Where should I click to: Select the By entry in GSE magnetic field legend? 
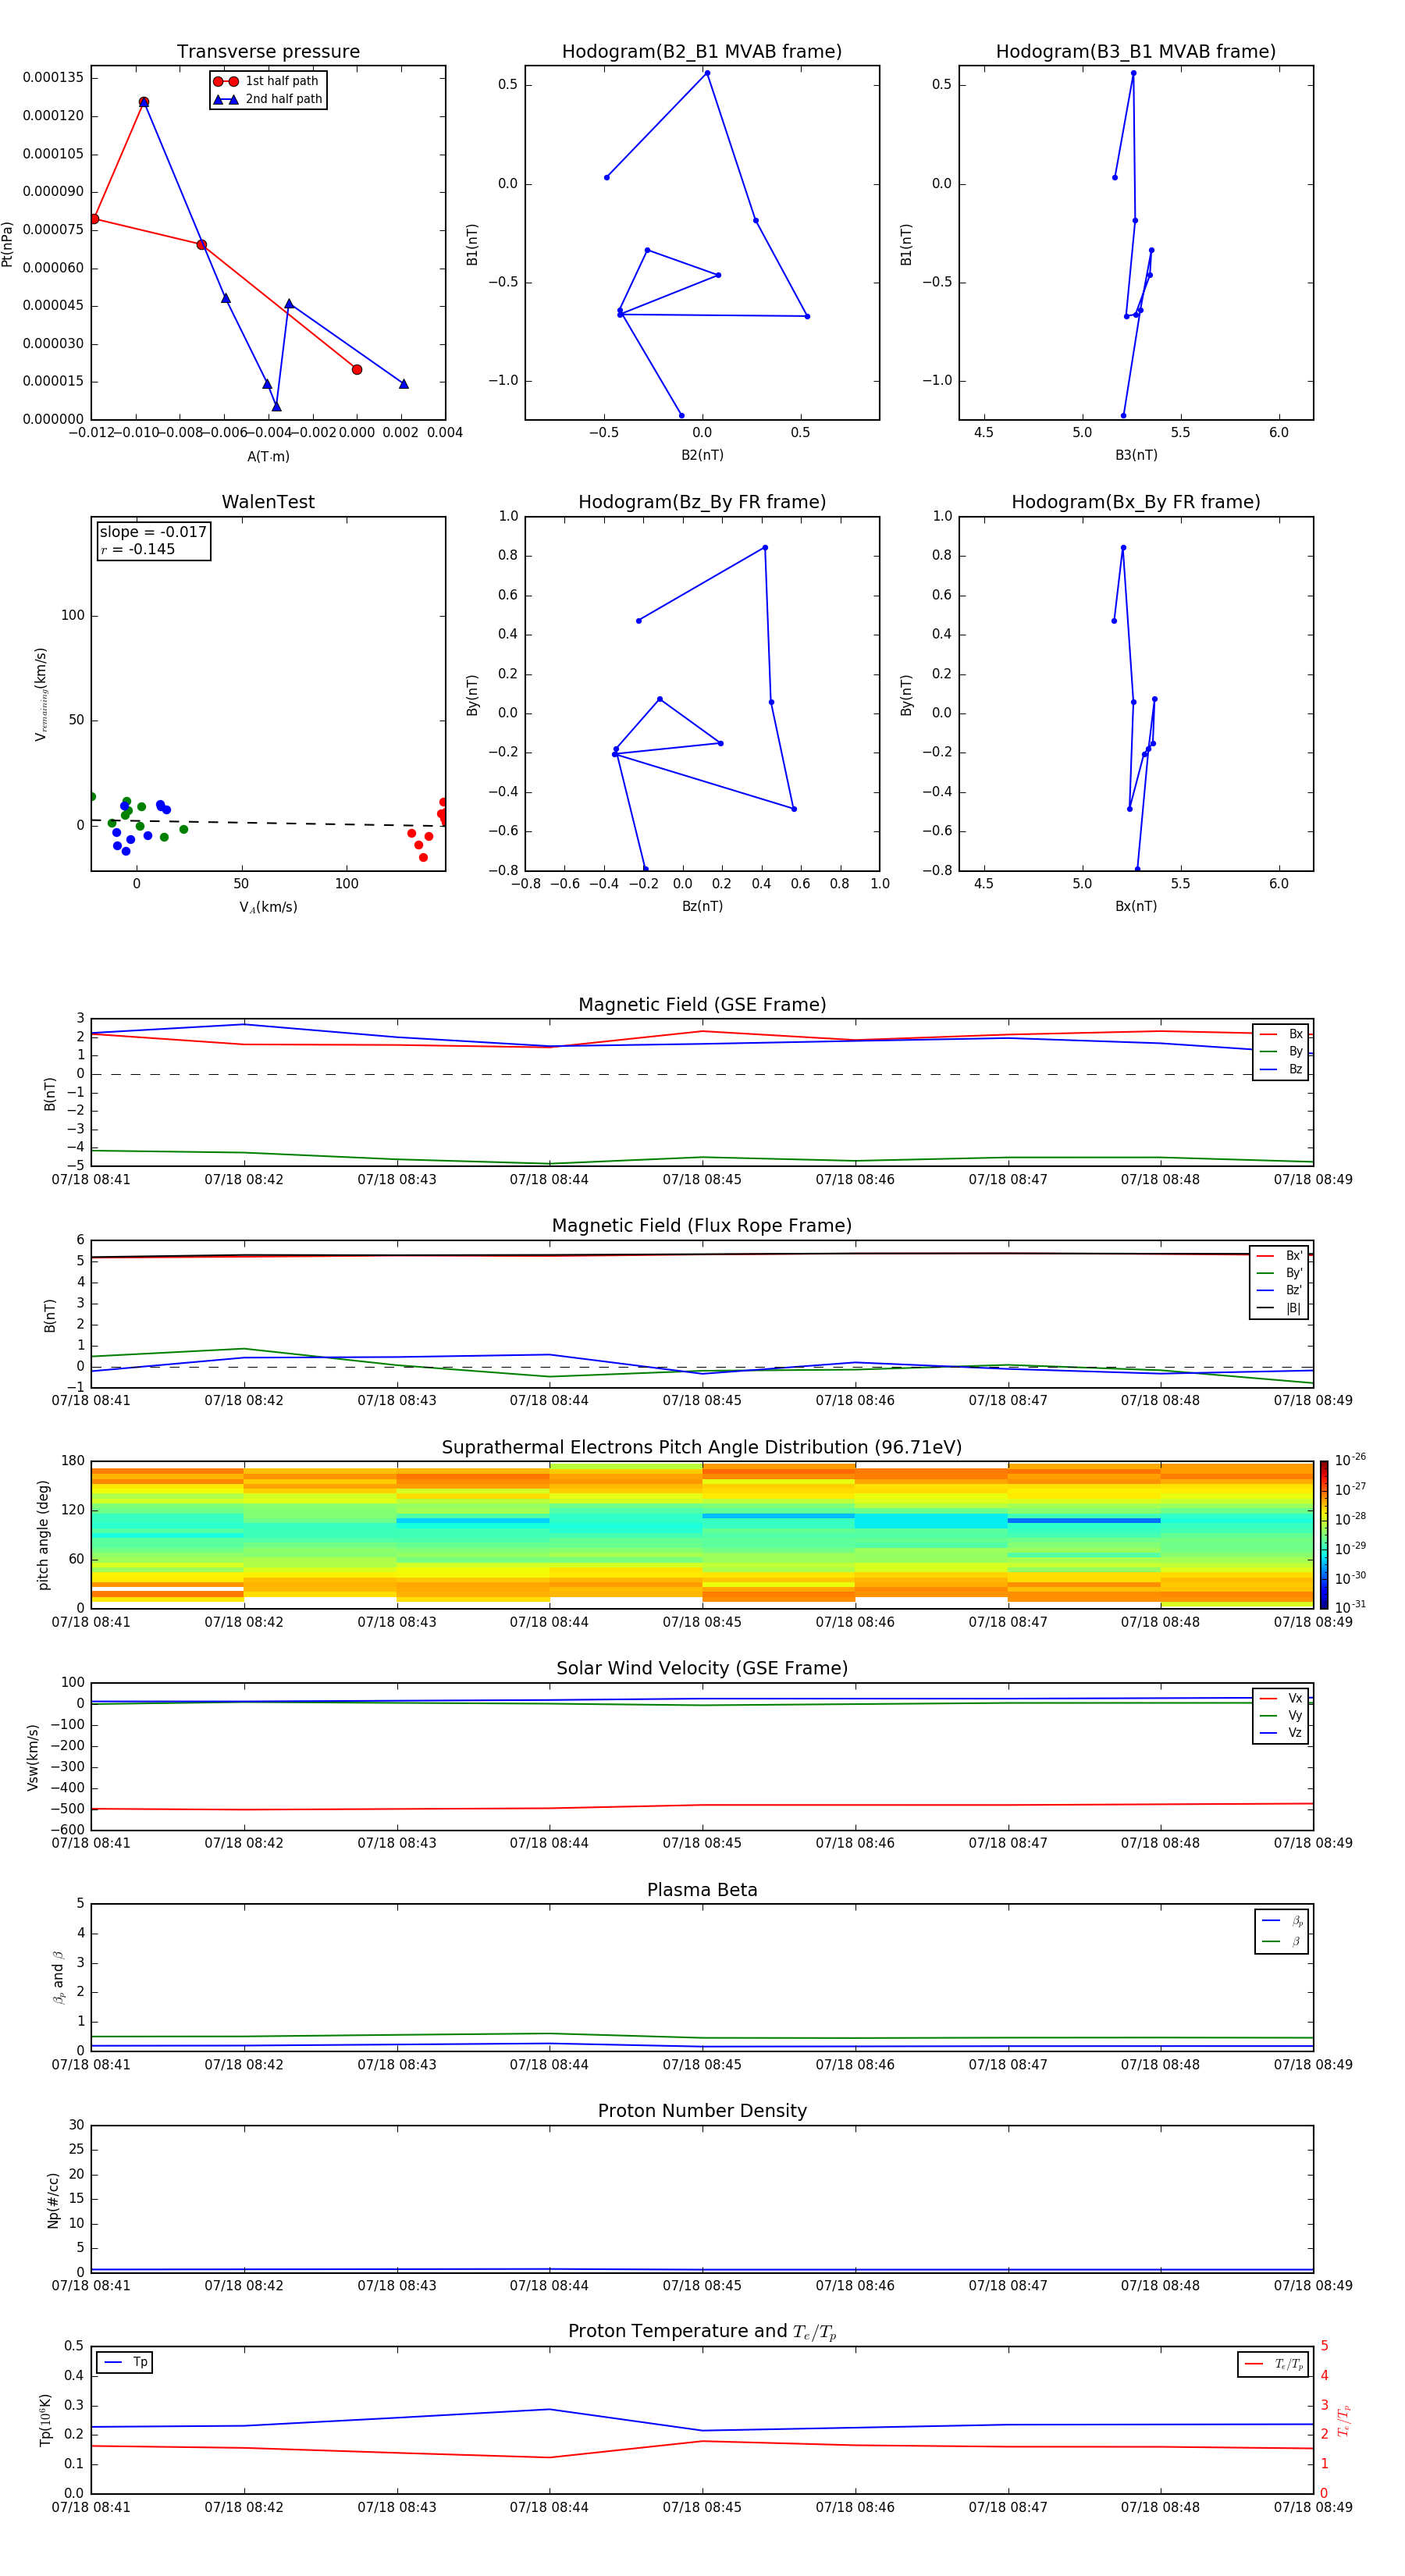pyautogui.click(x=1281, y=1052)
